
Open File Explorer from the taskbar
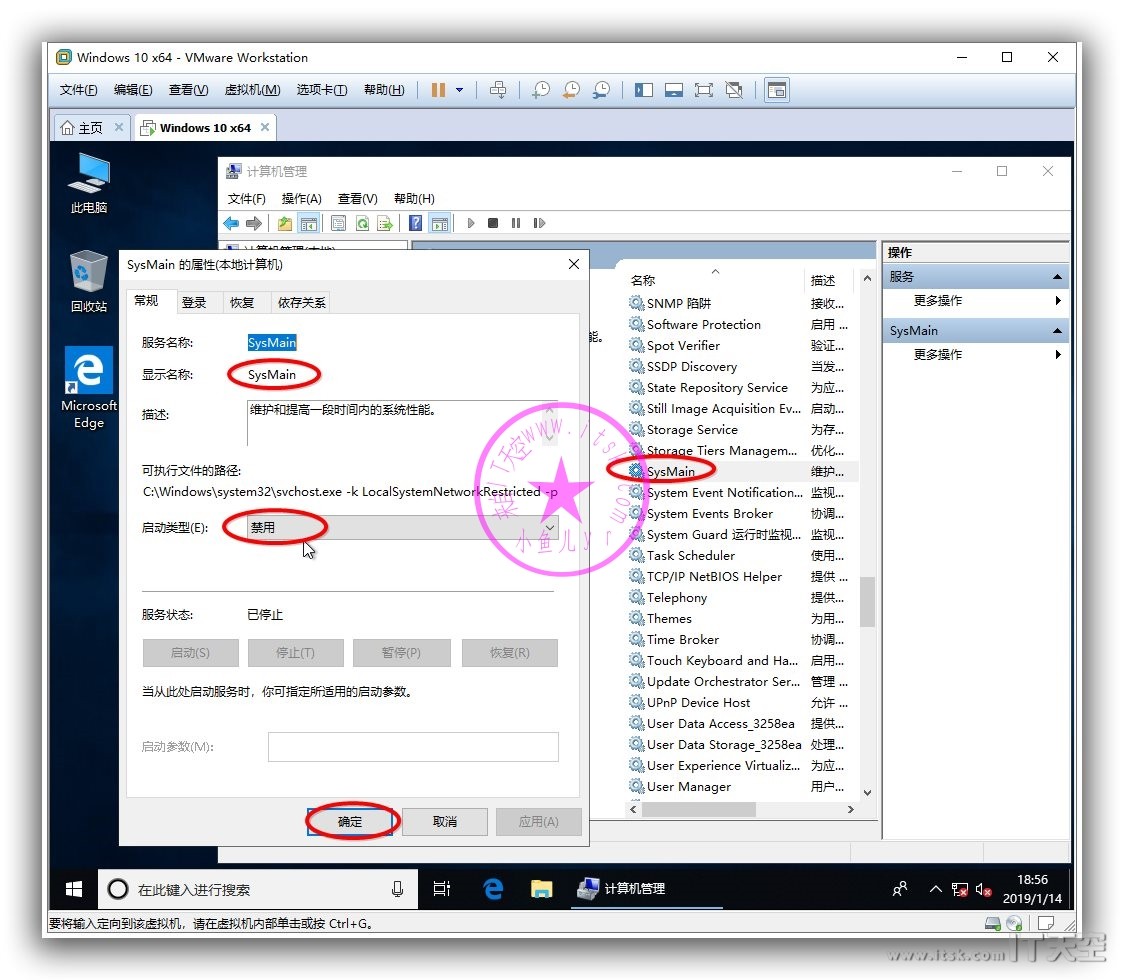click(541, 890)
